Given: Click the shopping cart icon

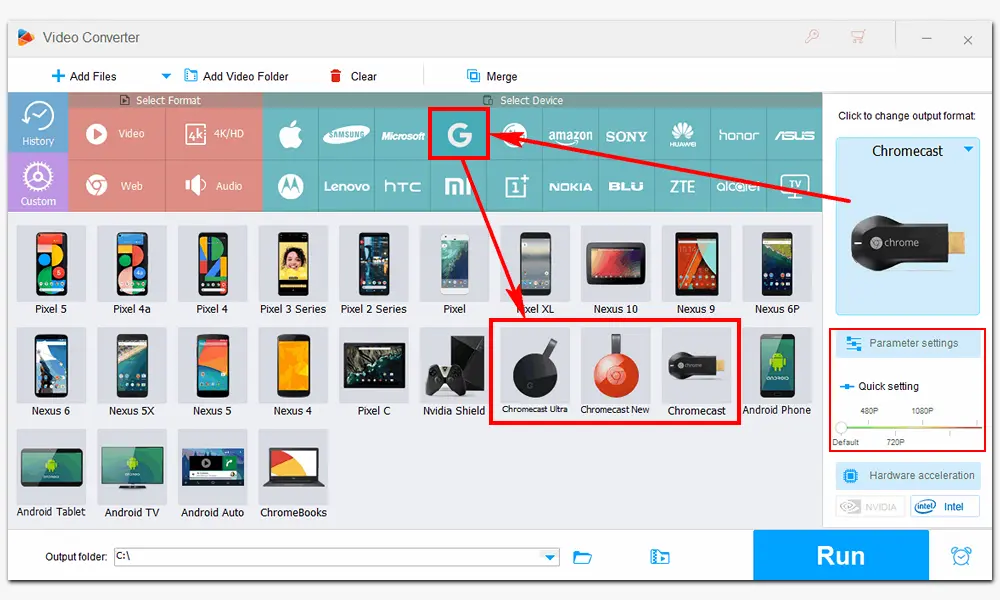Looking at the screenshot, I should tap(858, 38).
